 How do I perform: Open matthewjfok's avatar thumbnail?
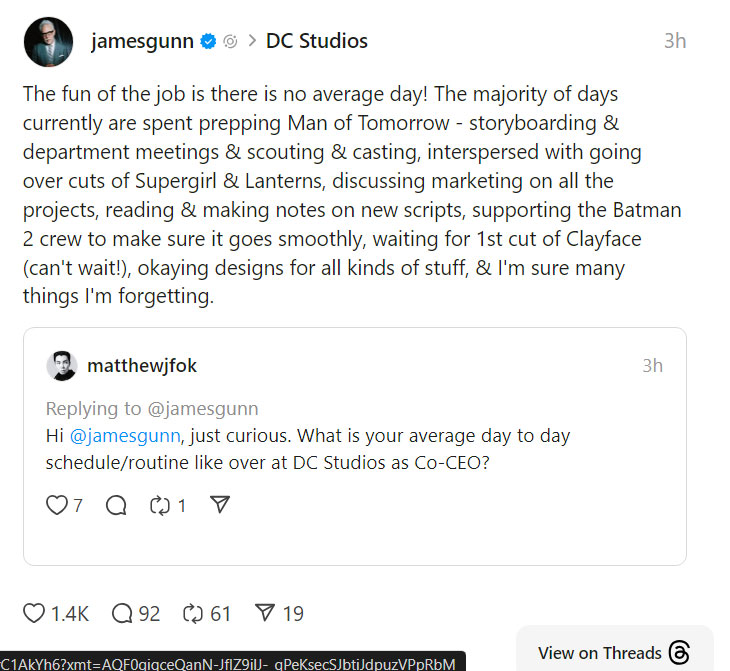[61, 366]
